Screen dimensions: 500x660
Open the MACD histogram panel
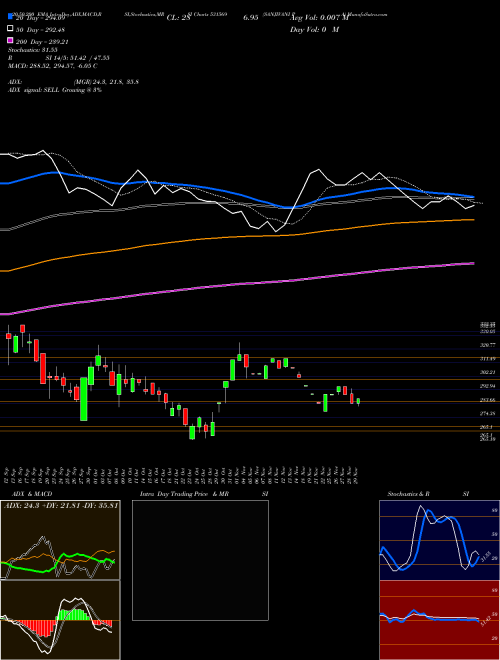click(x=60, y=620)
